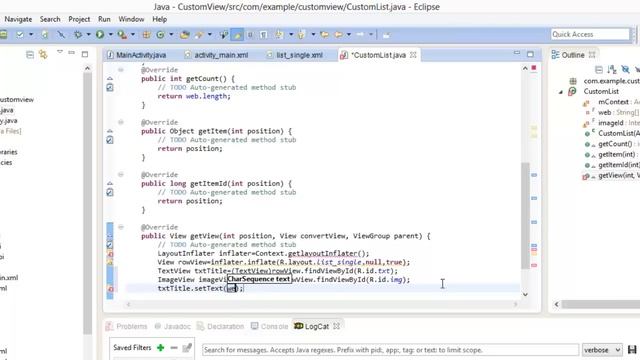Collapse the getView method fold marker
This screenshot has height=360, width=640.
point(121,227)
